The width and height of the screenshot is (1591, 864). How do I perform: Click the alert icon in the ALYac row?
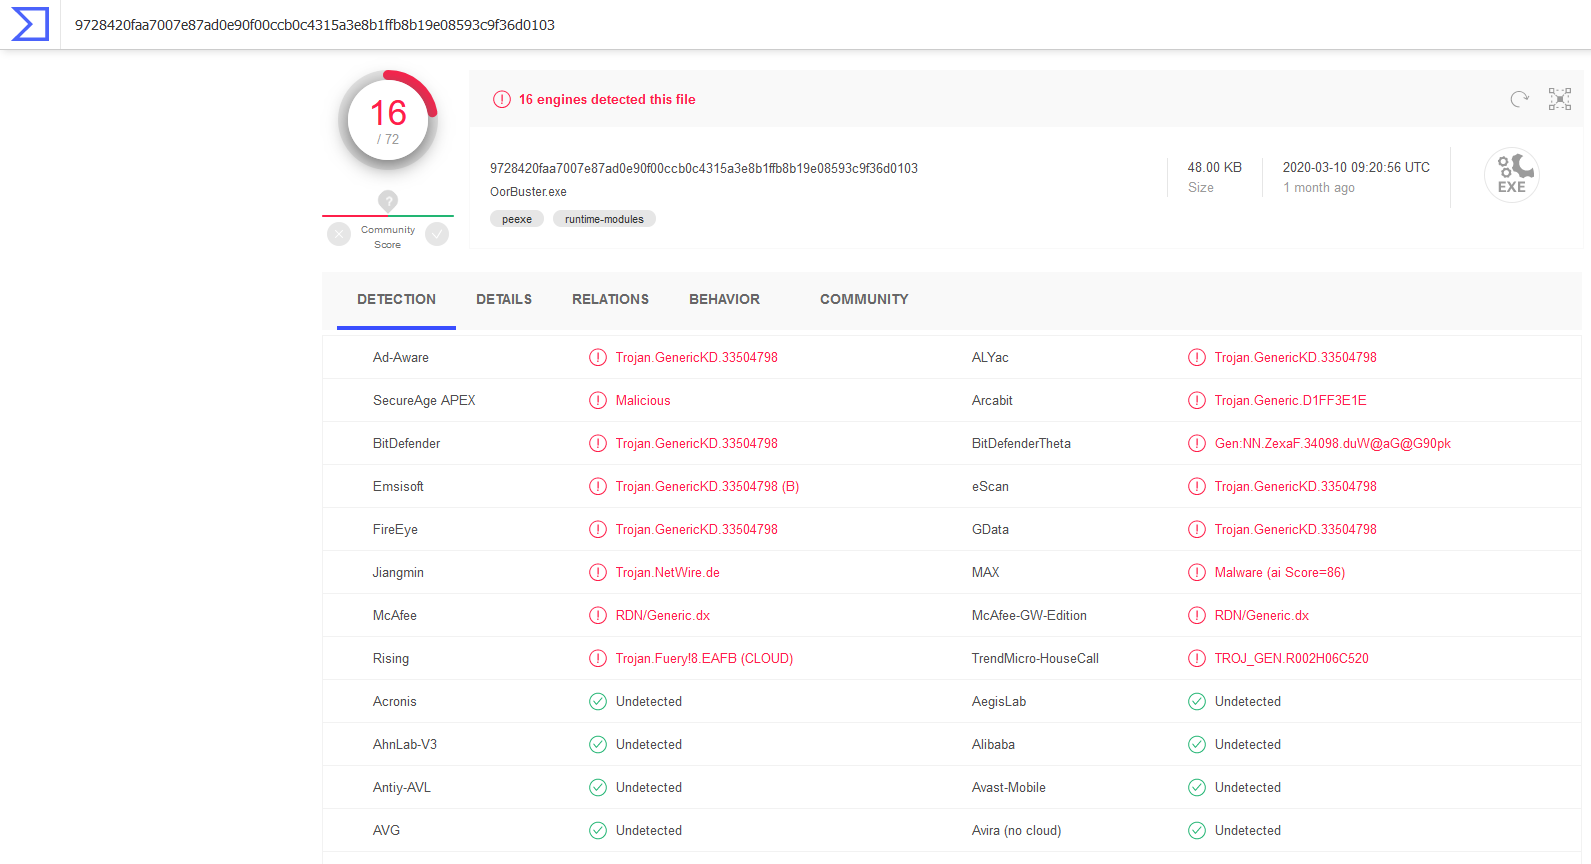[x=1197, y=357]
